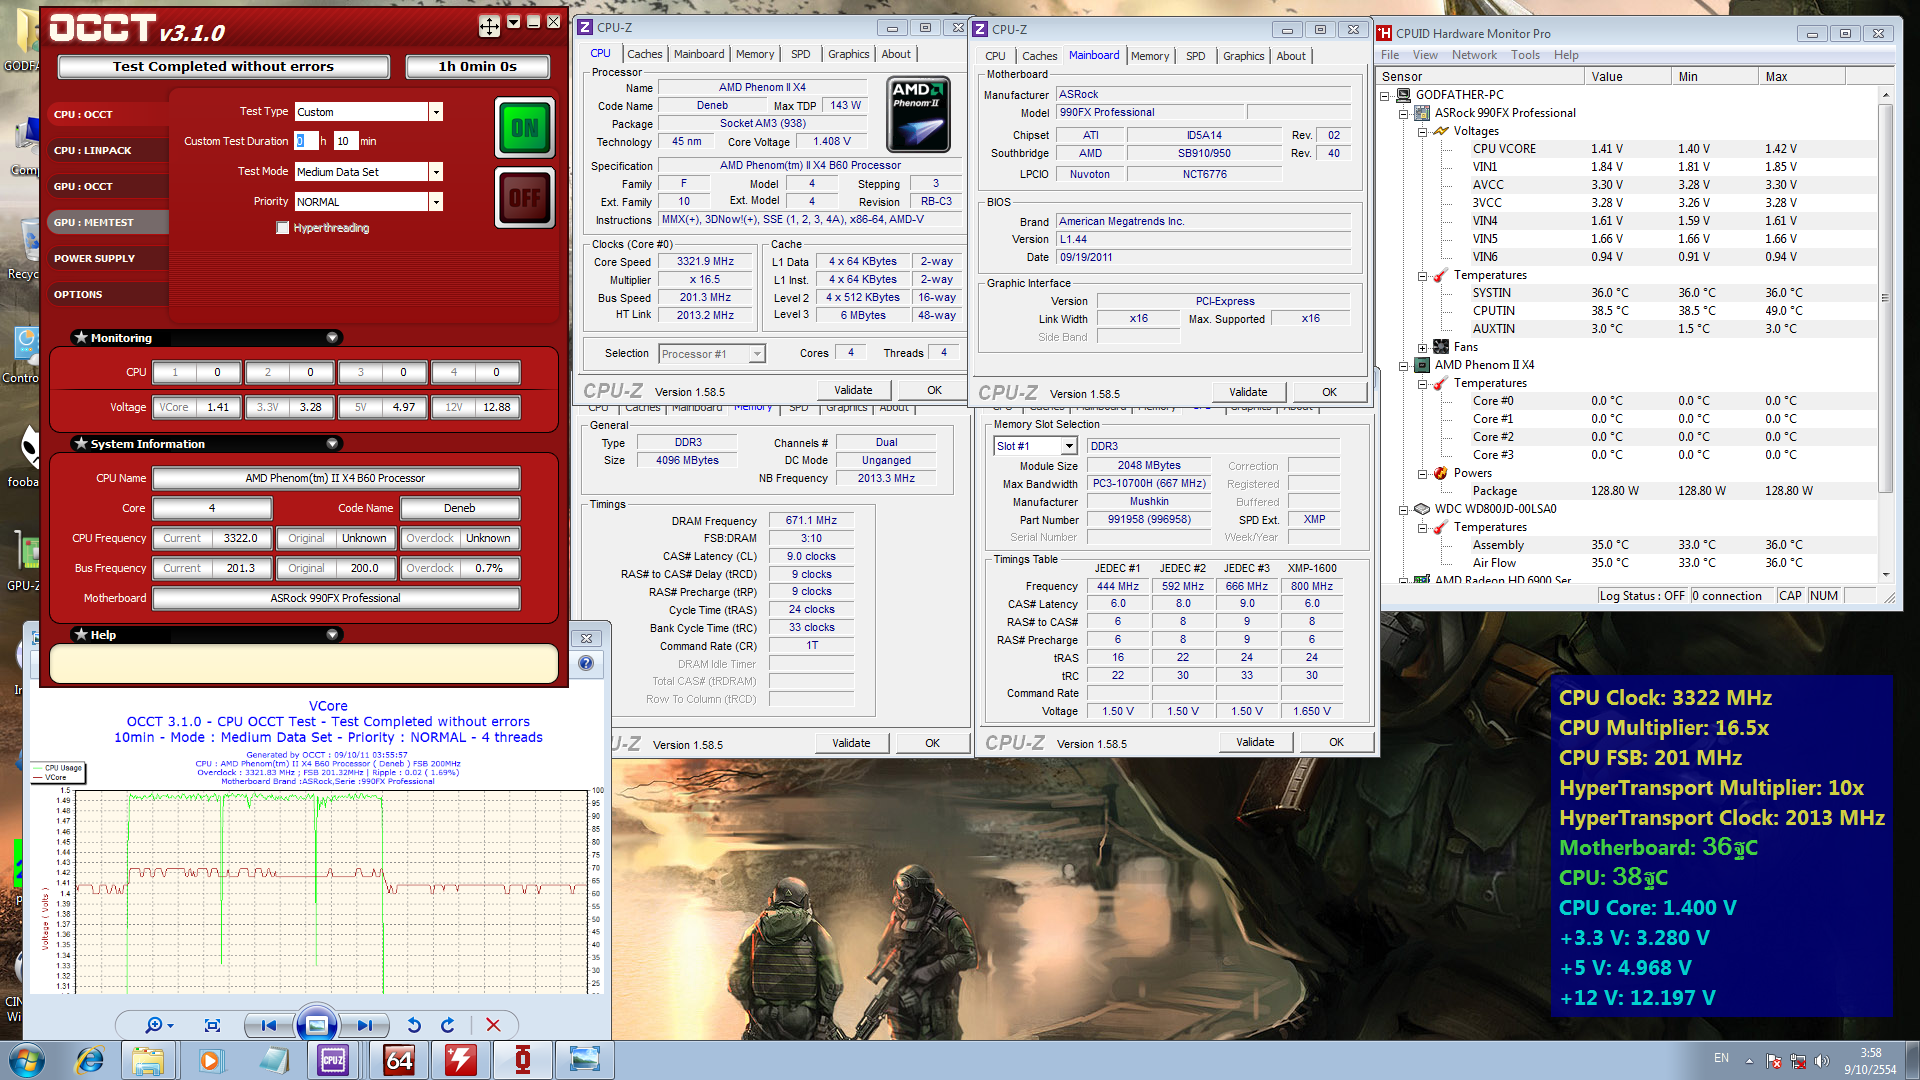This screenshot has height=1080, width=1920.
Task: Open the Priority NORMAL dropdown
Action: pos(436,202)
